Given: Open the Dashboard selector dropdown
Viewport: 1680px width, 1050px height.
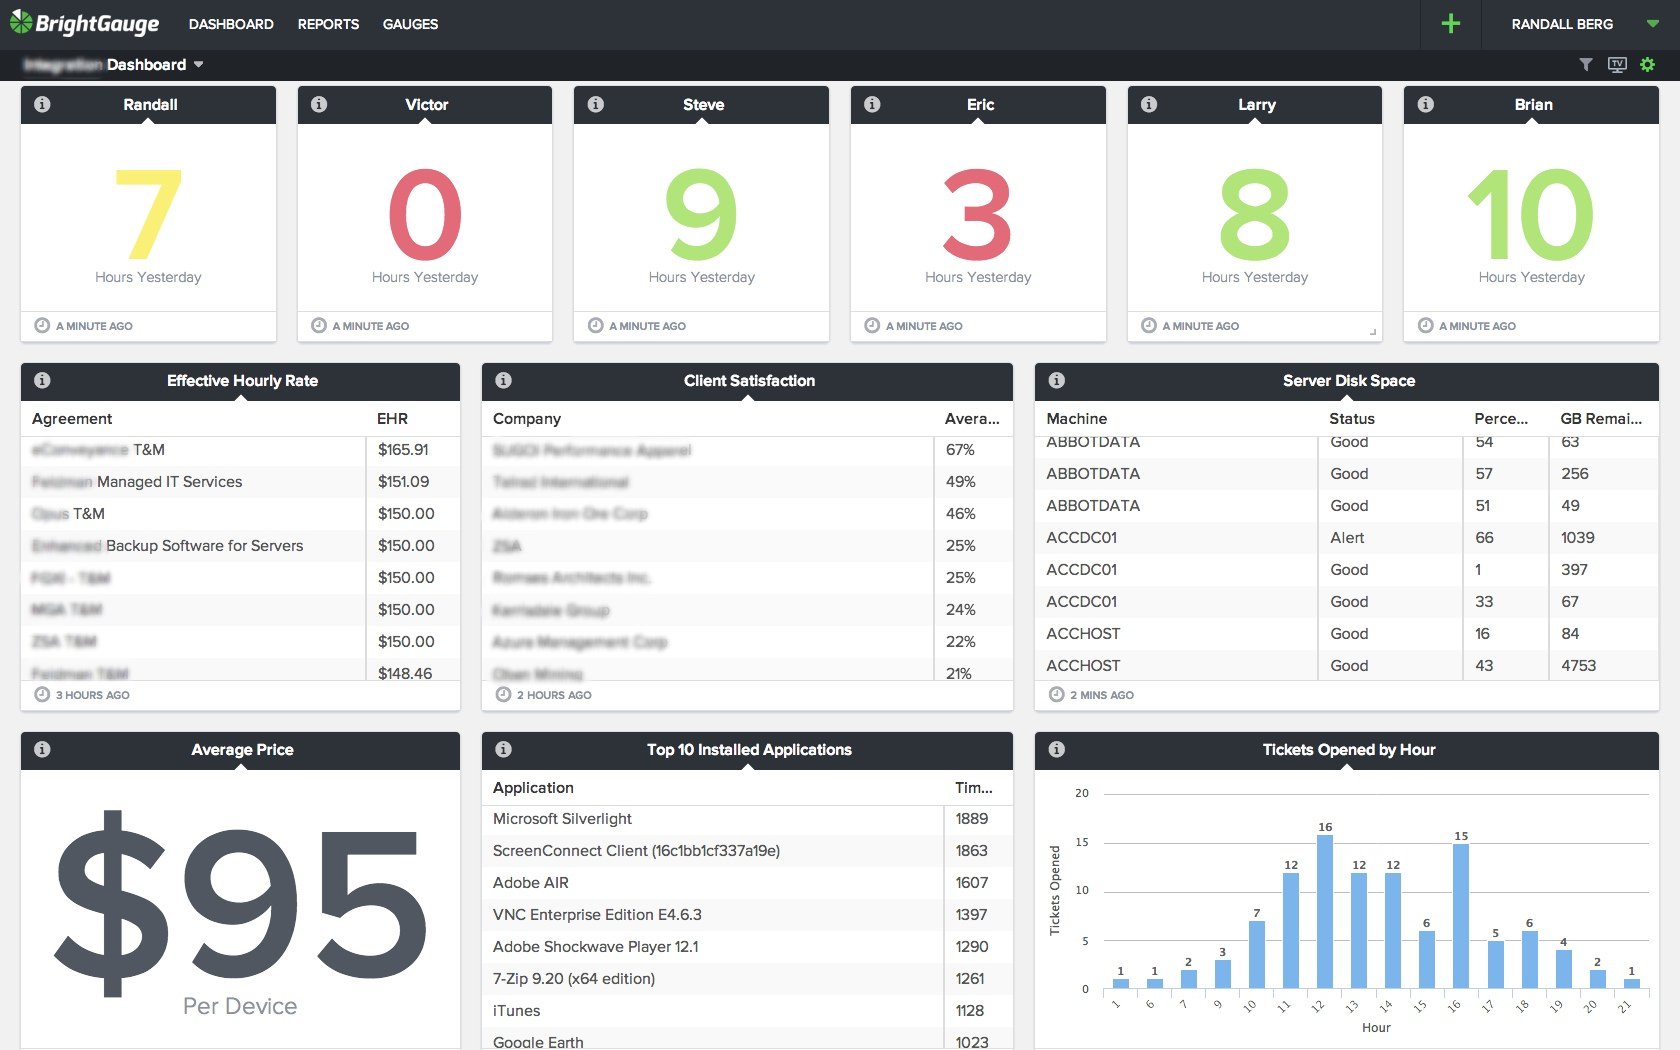Looking at the screenshot, I should pos(198,65).
